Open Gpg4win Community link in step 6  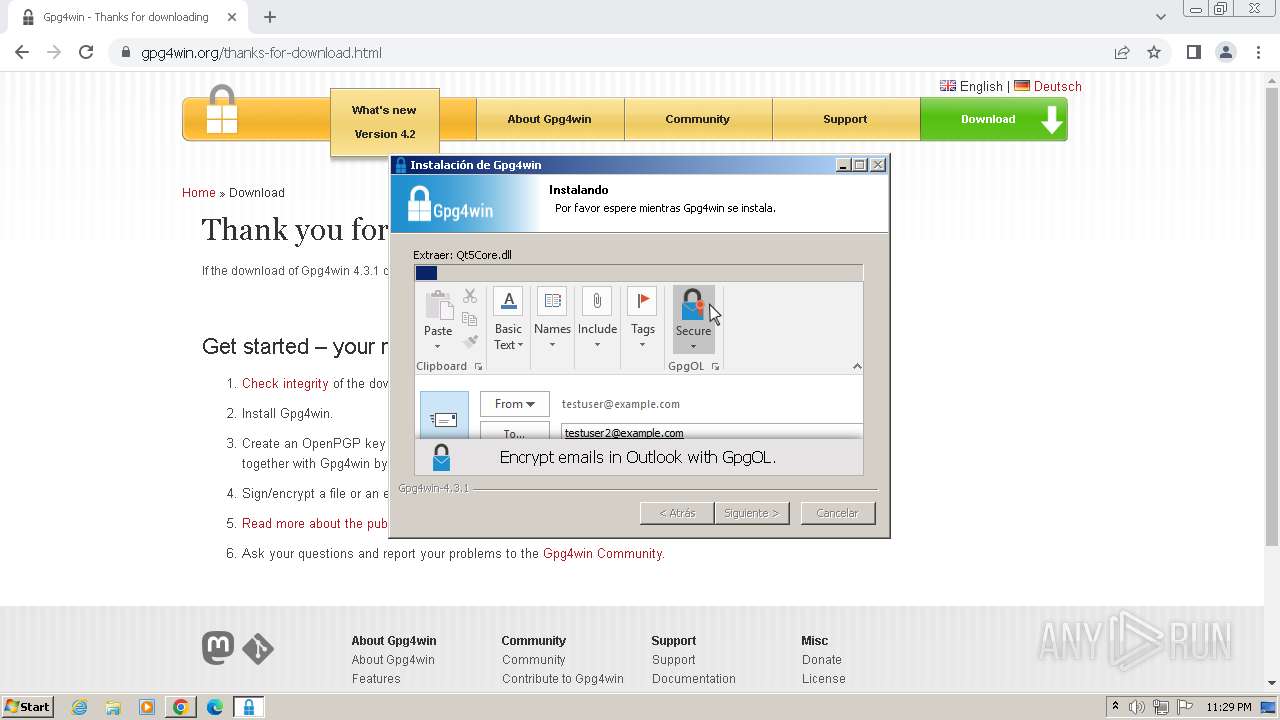click(x=602, y=553)
